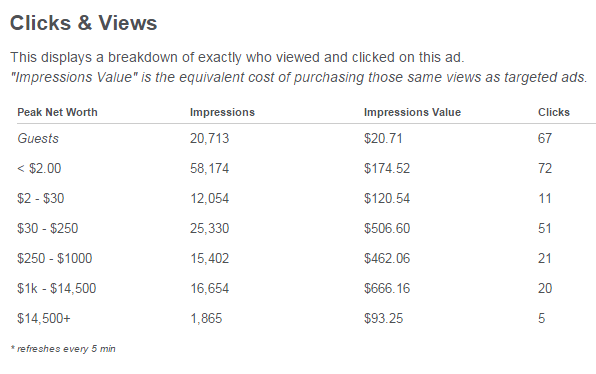Click the 'refreshes every 5 min' note
The height and width of the screenshot is (374, 596).
coord(63,349)
